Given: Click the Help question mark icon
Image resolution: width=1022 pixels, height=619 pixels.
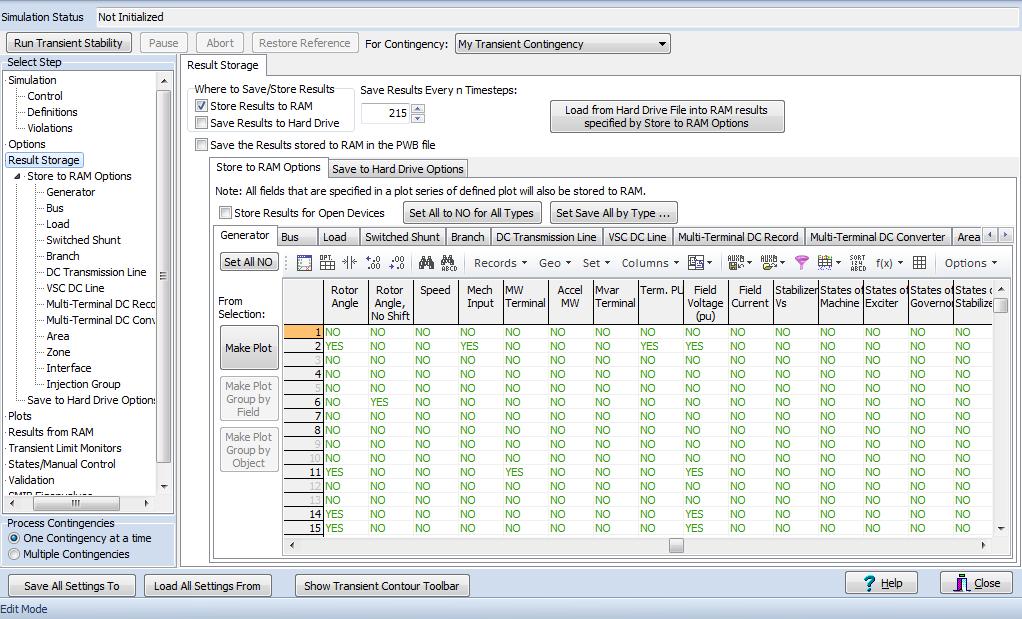Looking at the screenshot, I should (869, 583).
